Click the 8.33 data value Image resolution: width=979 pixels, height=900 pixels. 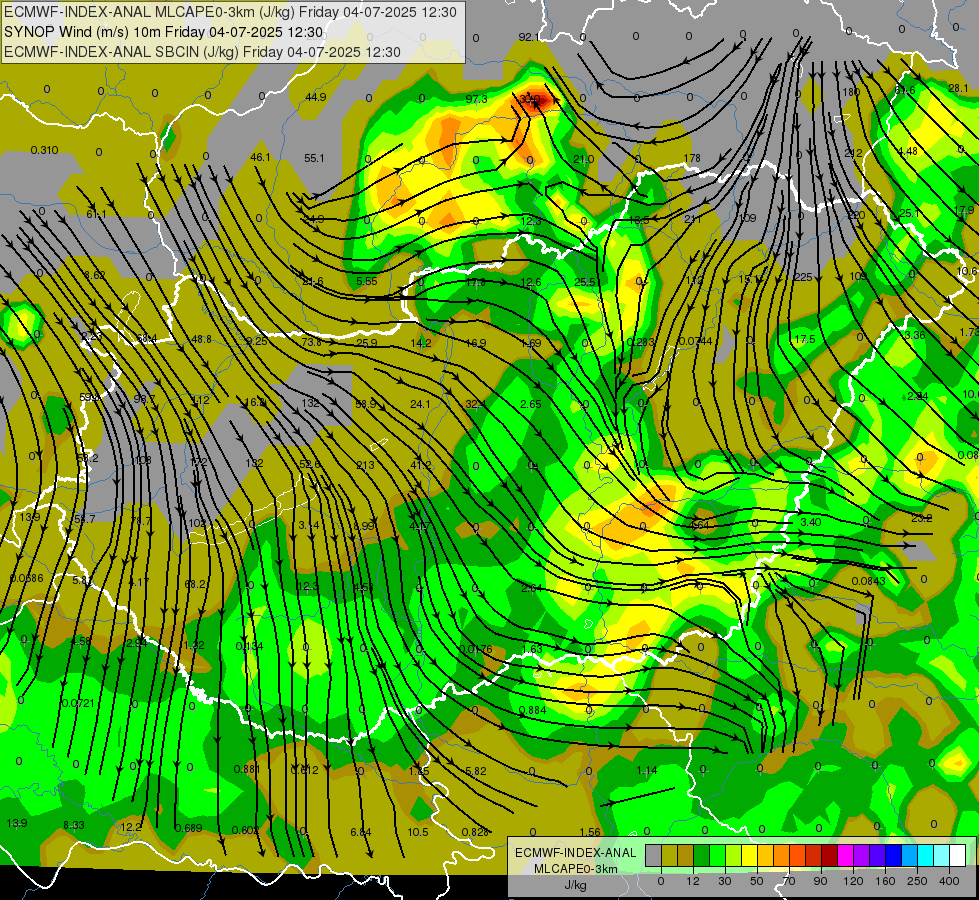[74, 825]
